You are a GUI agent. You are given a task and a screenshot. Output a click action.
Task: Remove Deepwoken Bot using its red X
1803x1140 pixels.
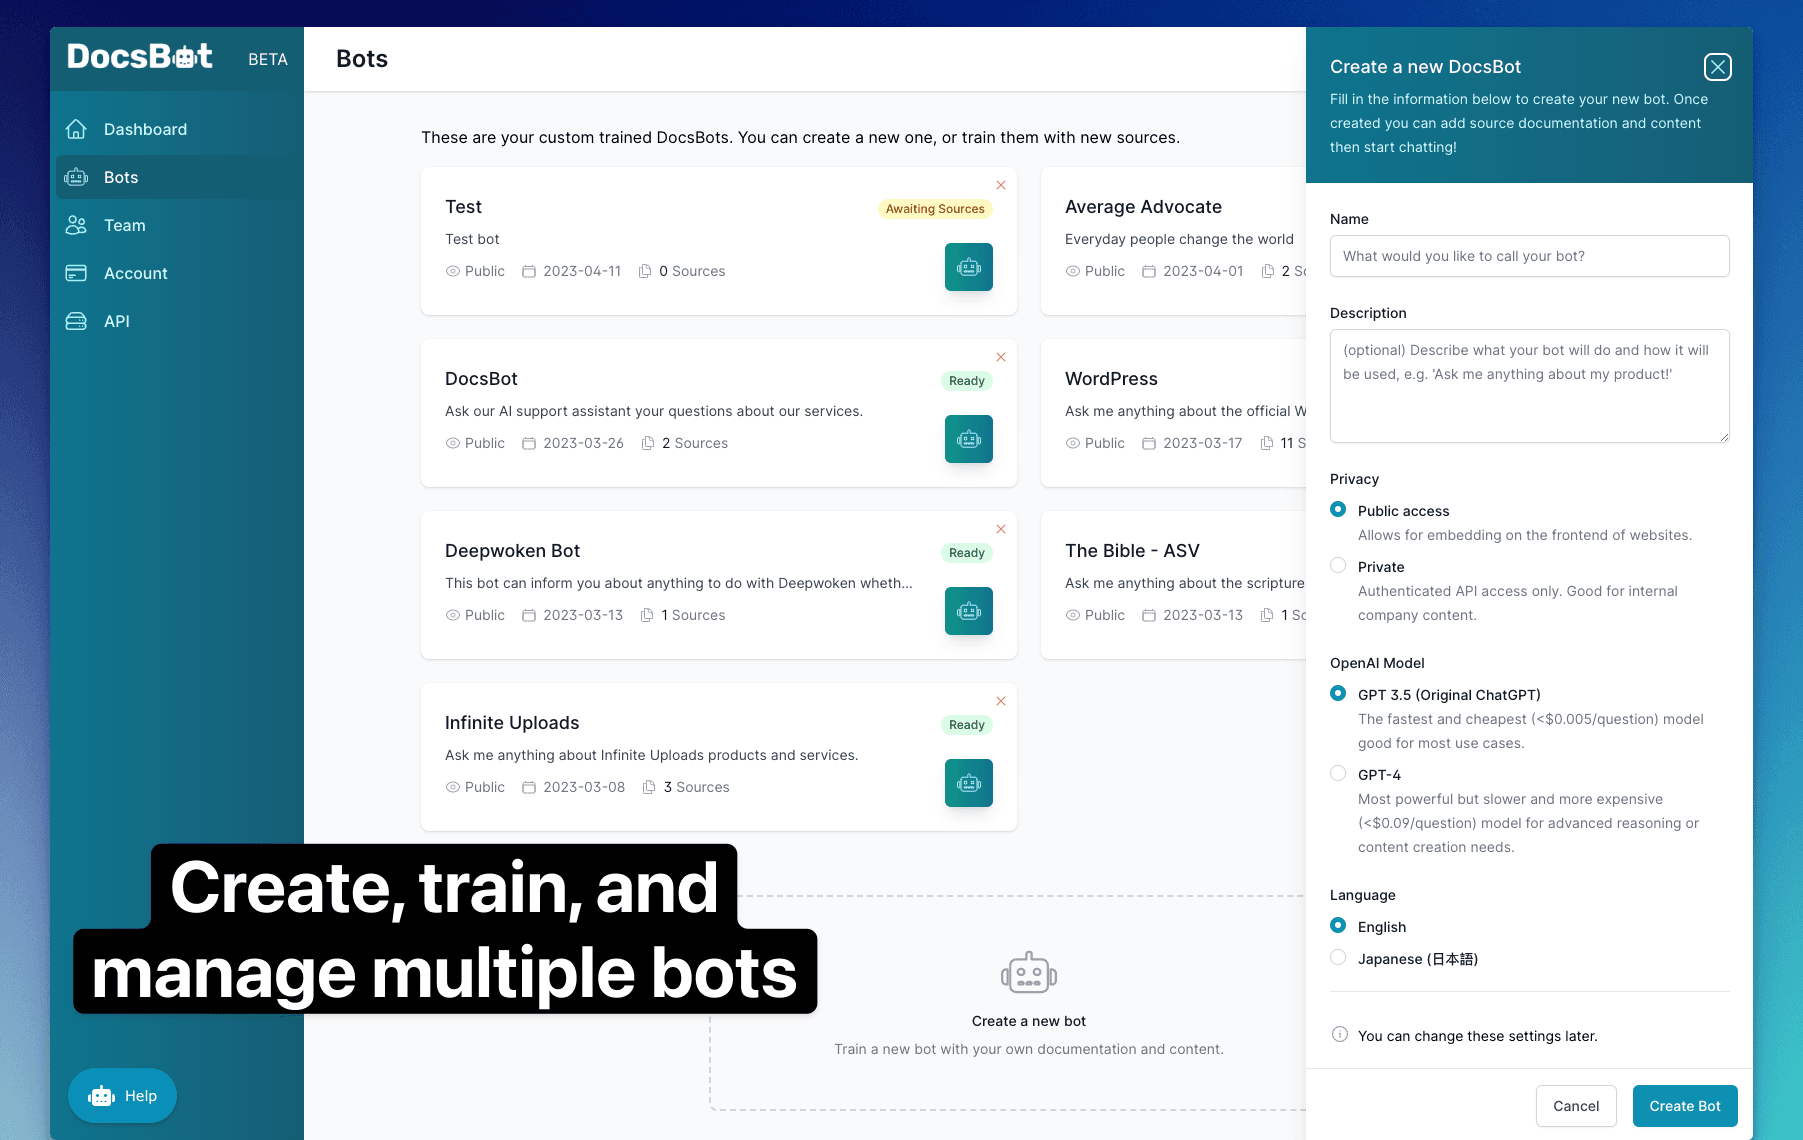tap(1001, 529)
